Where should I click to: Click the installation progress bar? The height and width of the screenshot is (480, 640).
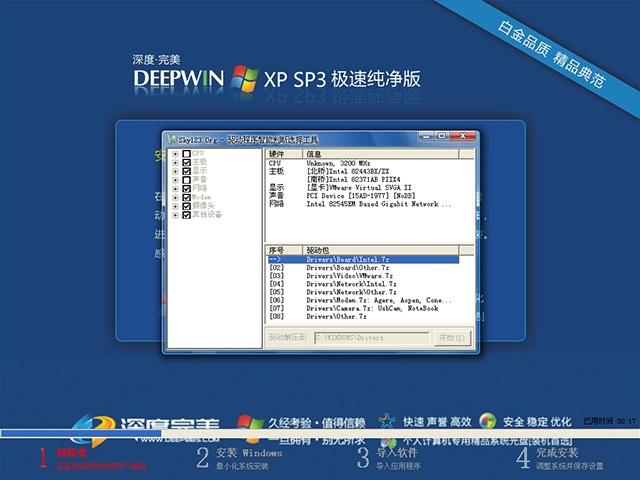320,433
